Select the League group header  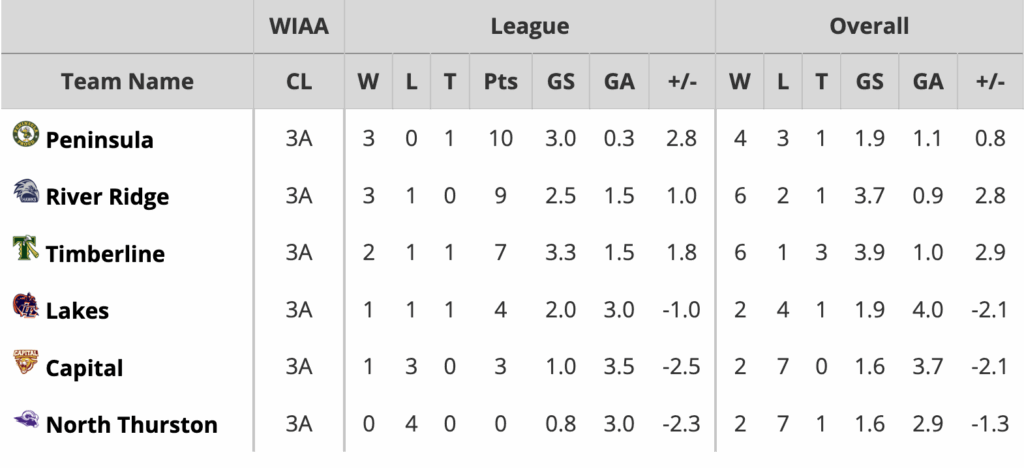click(x=530, y=27)
